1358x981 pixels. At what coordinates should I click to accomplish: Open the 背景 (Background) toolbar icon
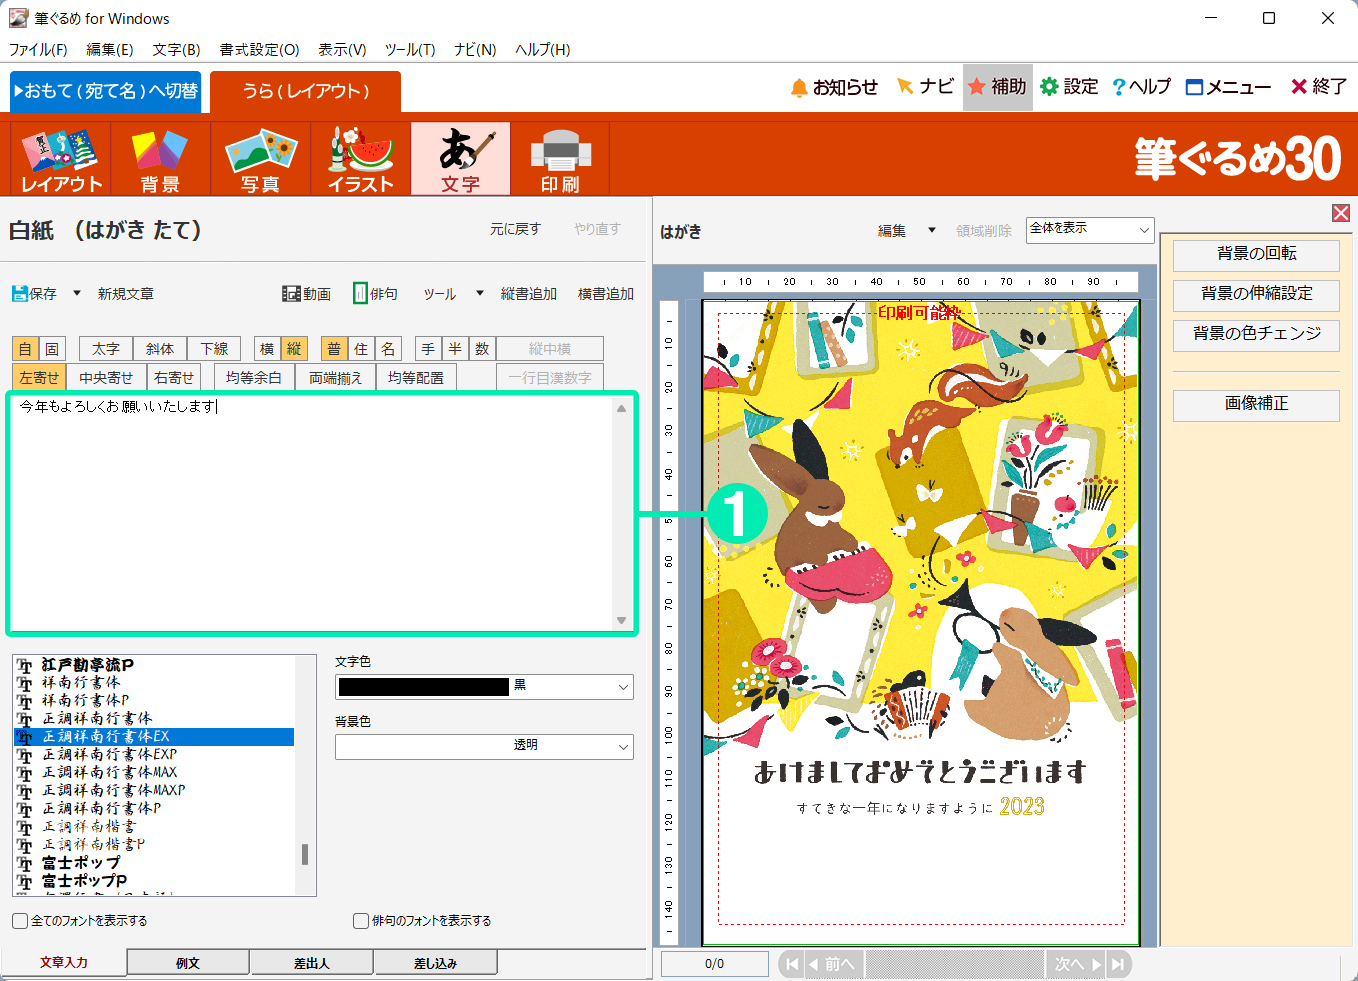[x=160, y=159]
